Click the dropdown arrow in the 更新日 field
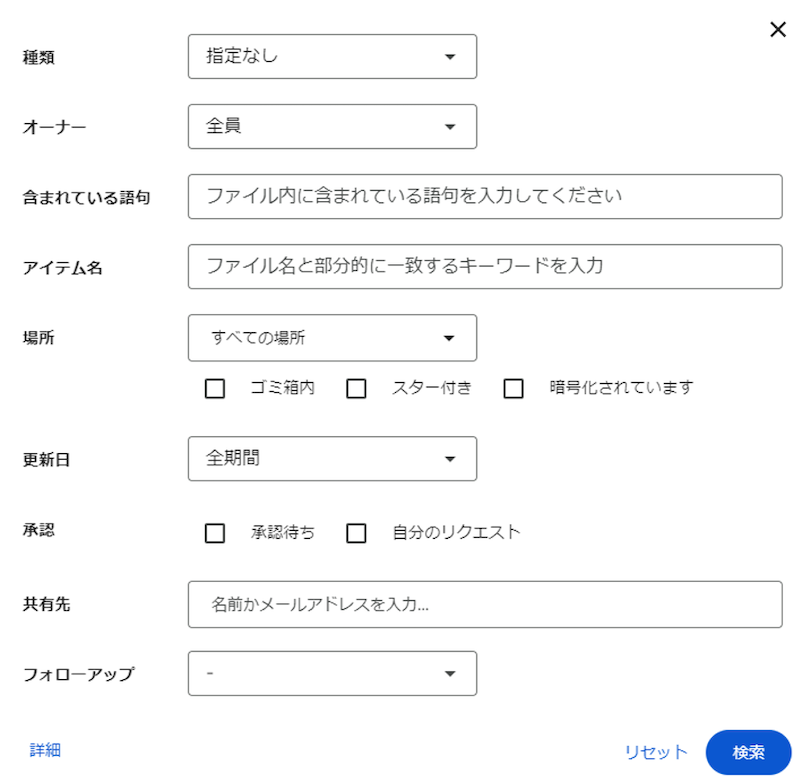The height and width of the screenshot is (783, 804). coord(452,459)
